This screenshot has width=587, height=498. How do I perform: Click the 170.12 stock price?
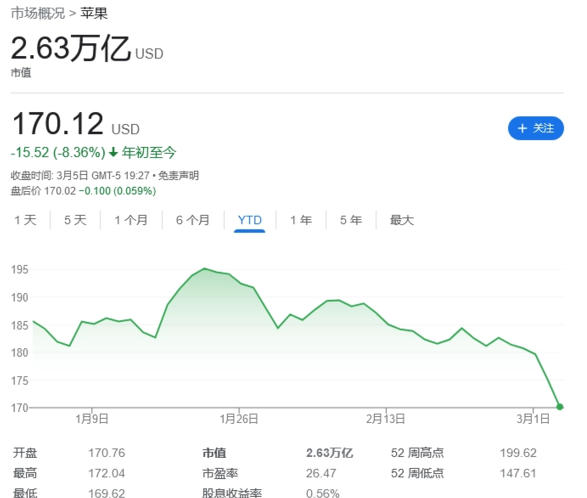(x=58, y=124)
